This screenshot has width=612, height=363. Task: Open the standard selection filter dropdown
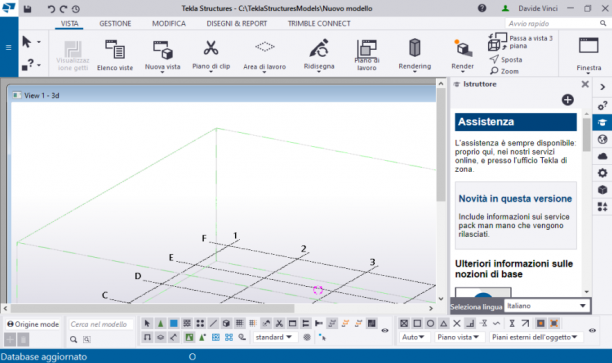[275, 337]
